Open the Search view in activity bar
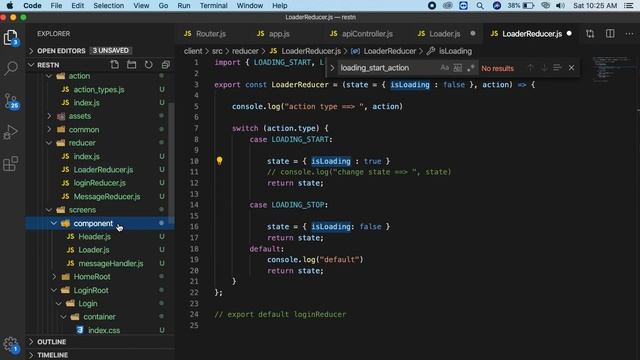640x360 pixels. tap(11, 68)
